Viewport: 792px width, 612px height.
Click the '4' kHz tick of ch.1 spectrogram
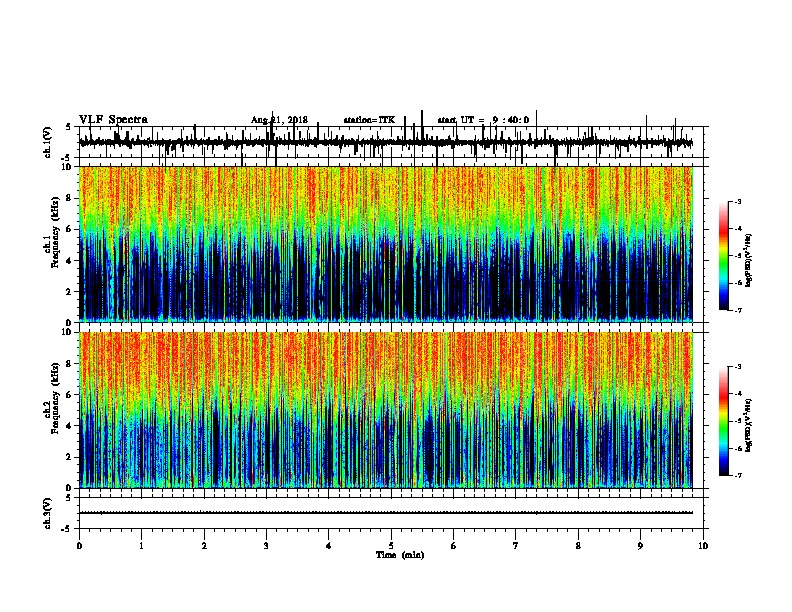click(x=70, y=261)
